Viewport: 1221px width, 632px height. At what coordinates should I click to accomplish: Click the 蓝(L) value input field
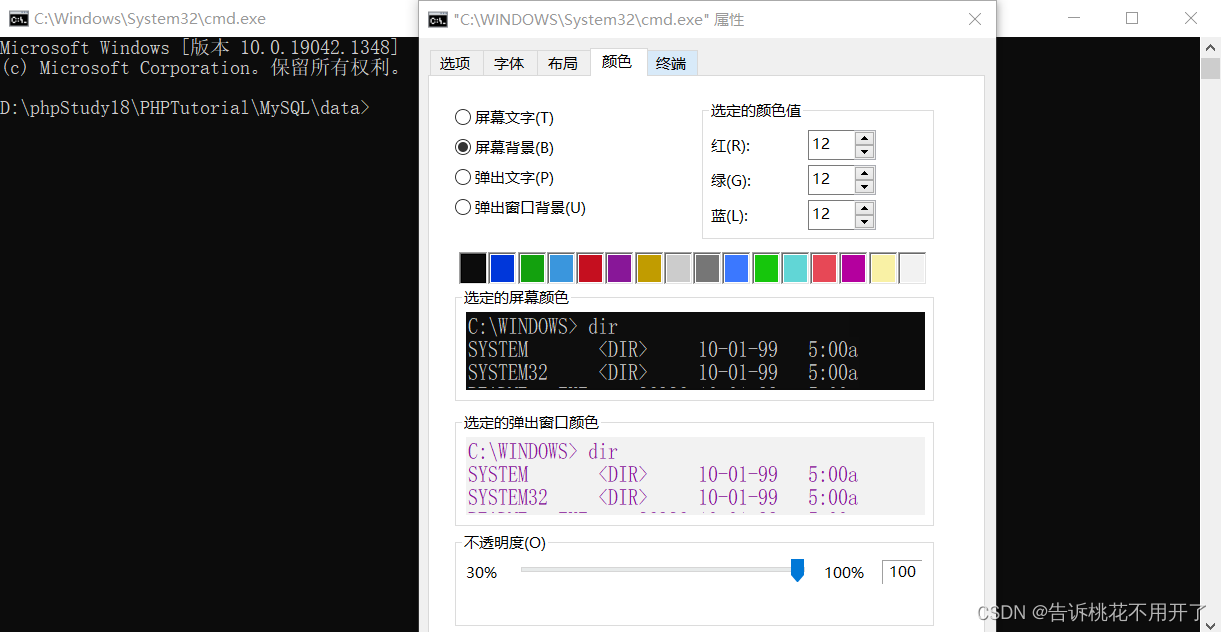pos(832,215)
